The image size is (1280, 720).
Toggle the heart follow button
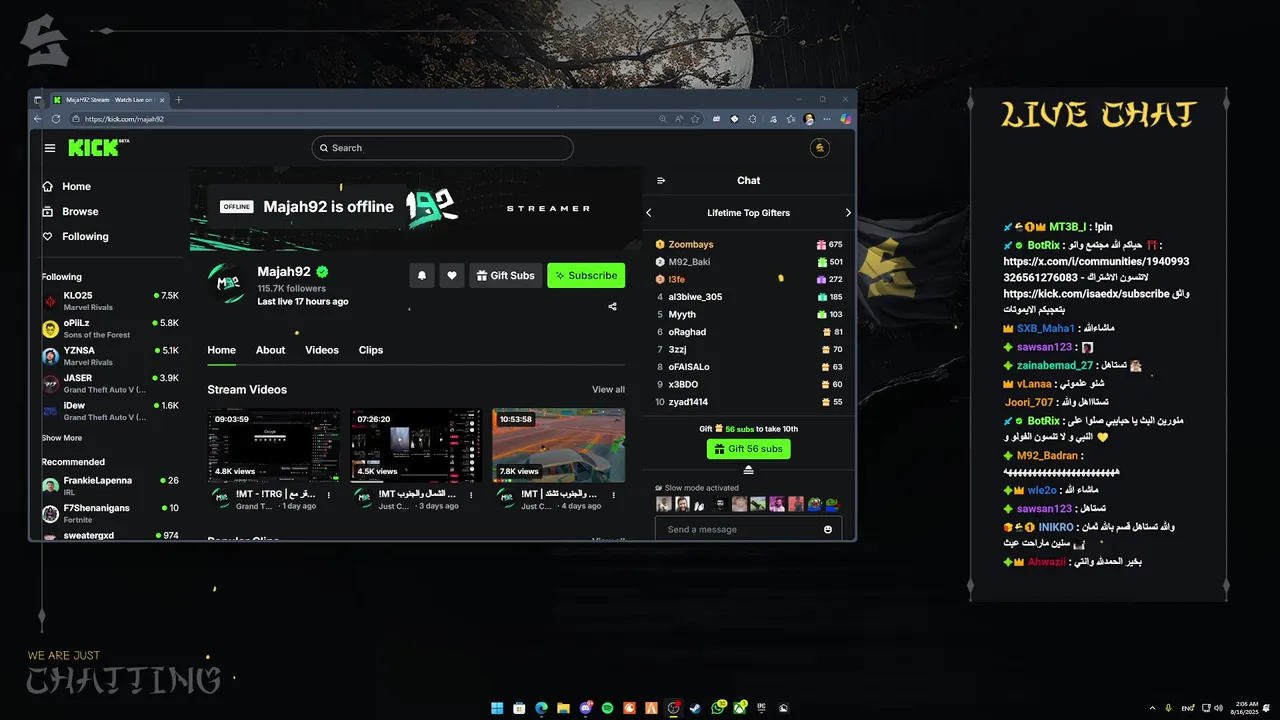pyautogui.click(x=452, y=275)
